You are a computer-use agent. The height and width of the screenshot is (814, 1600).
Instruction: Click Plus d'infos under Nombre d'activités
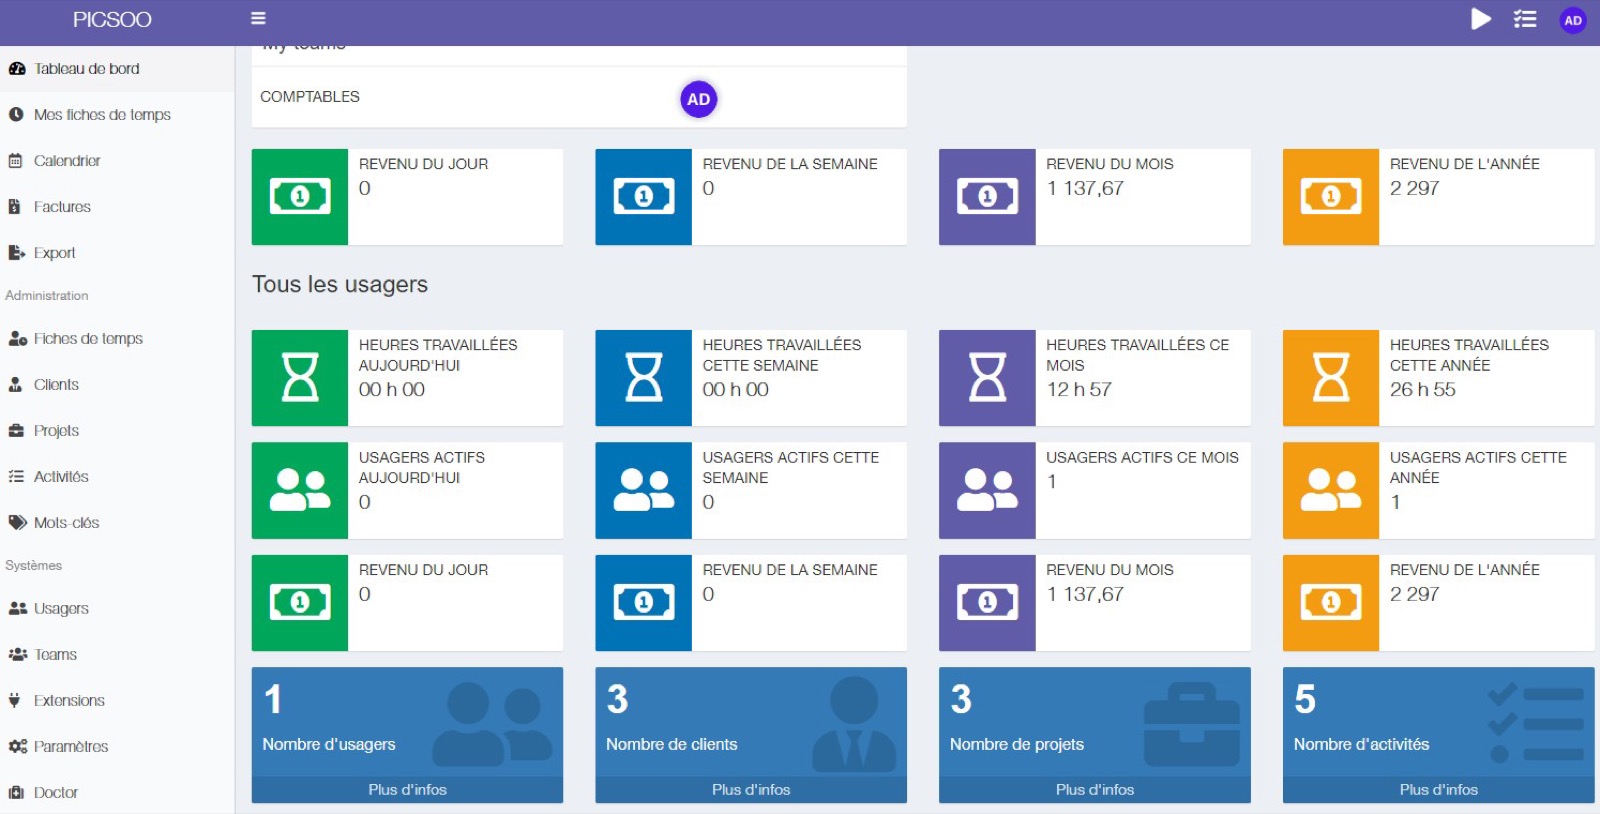pyautogui.click(x=1439, y=790)
